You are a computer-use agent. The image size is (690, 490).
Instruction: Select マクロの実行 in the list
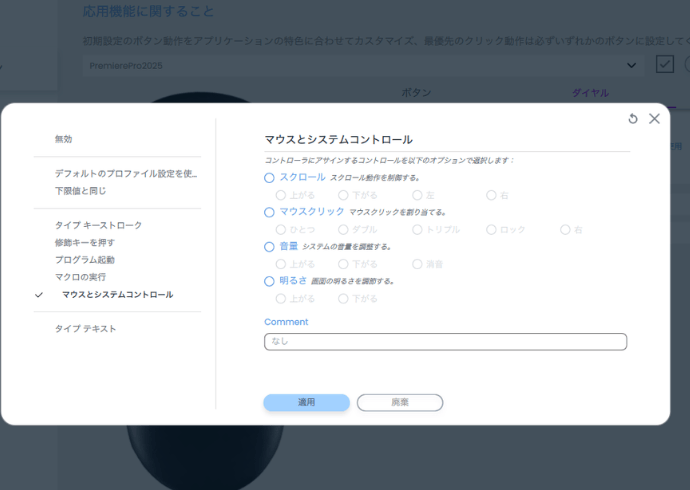pos(80,276)
